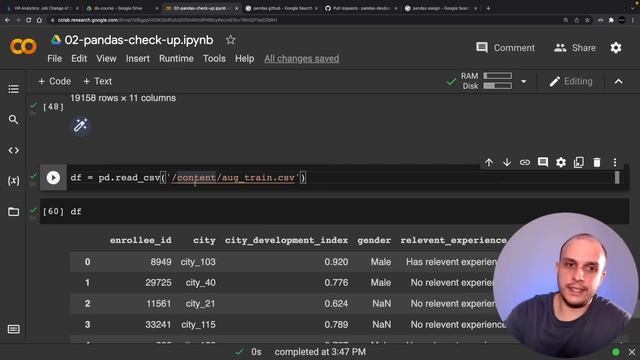
Task: Click the gender column header
Action: click(x=374, y=240)
